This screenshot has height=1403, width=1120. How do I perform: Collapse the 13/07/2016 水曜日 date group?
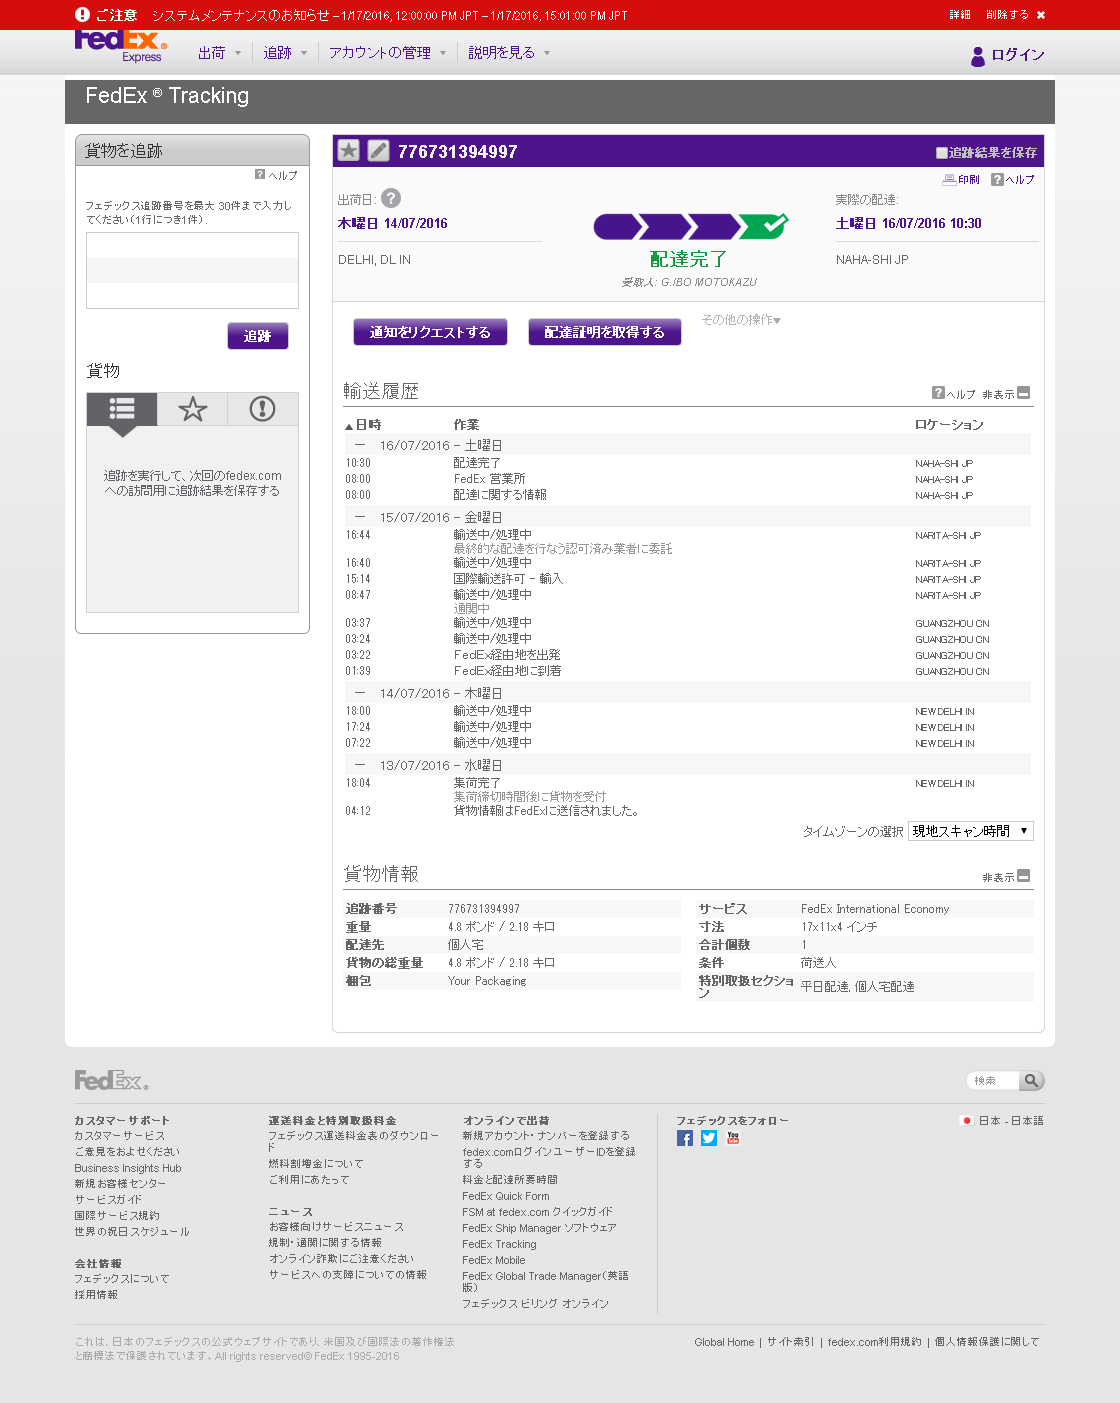360,765
